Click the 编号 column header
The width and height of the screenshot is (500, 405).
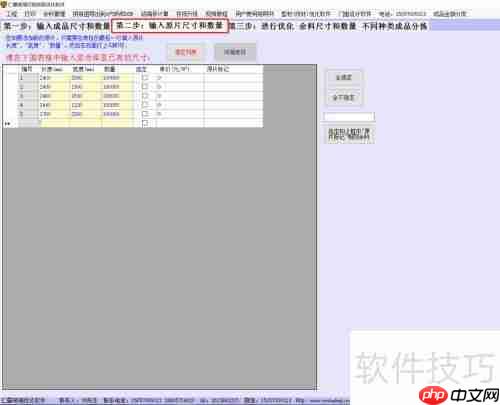(28, 69)
